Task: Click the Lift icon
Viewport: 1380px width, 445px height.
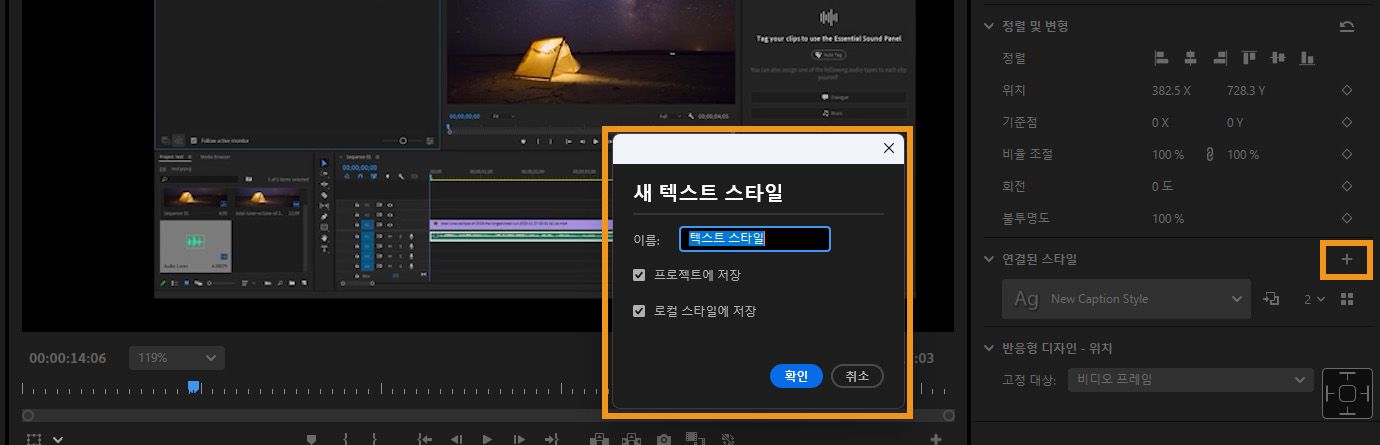Action: (x=600, y=439)
